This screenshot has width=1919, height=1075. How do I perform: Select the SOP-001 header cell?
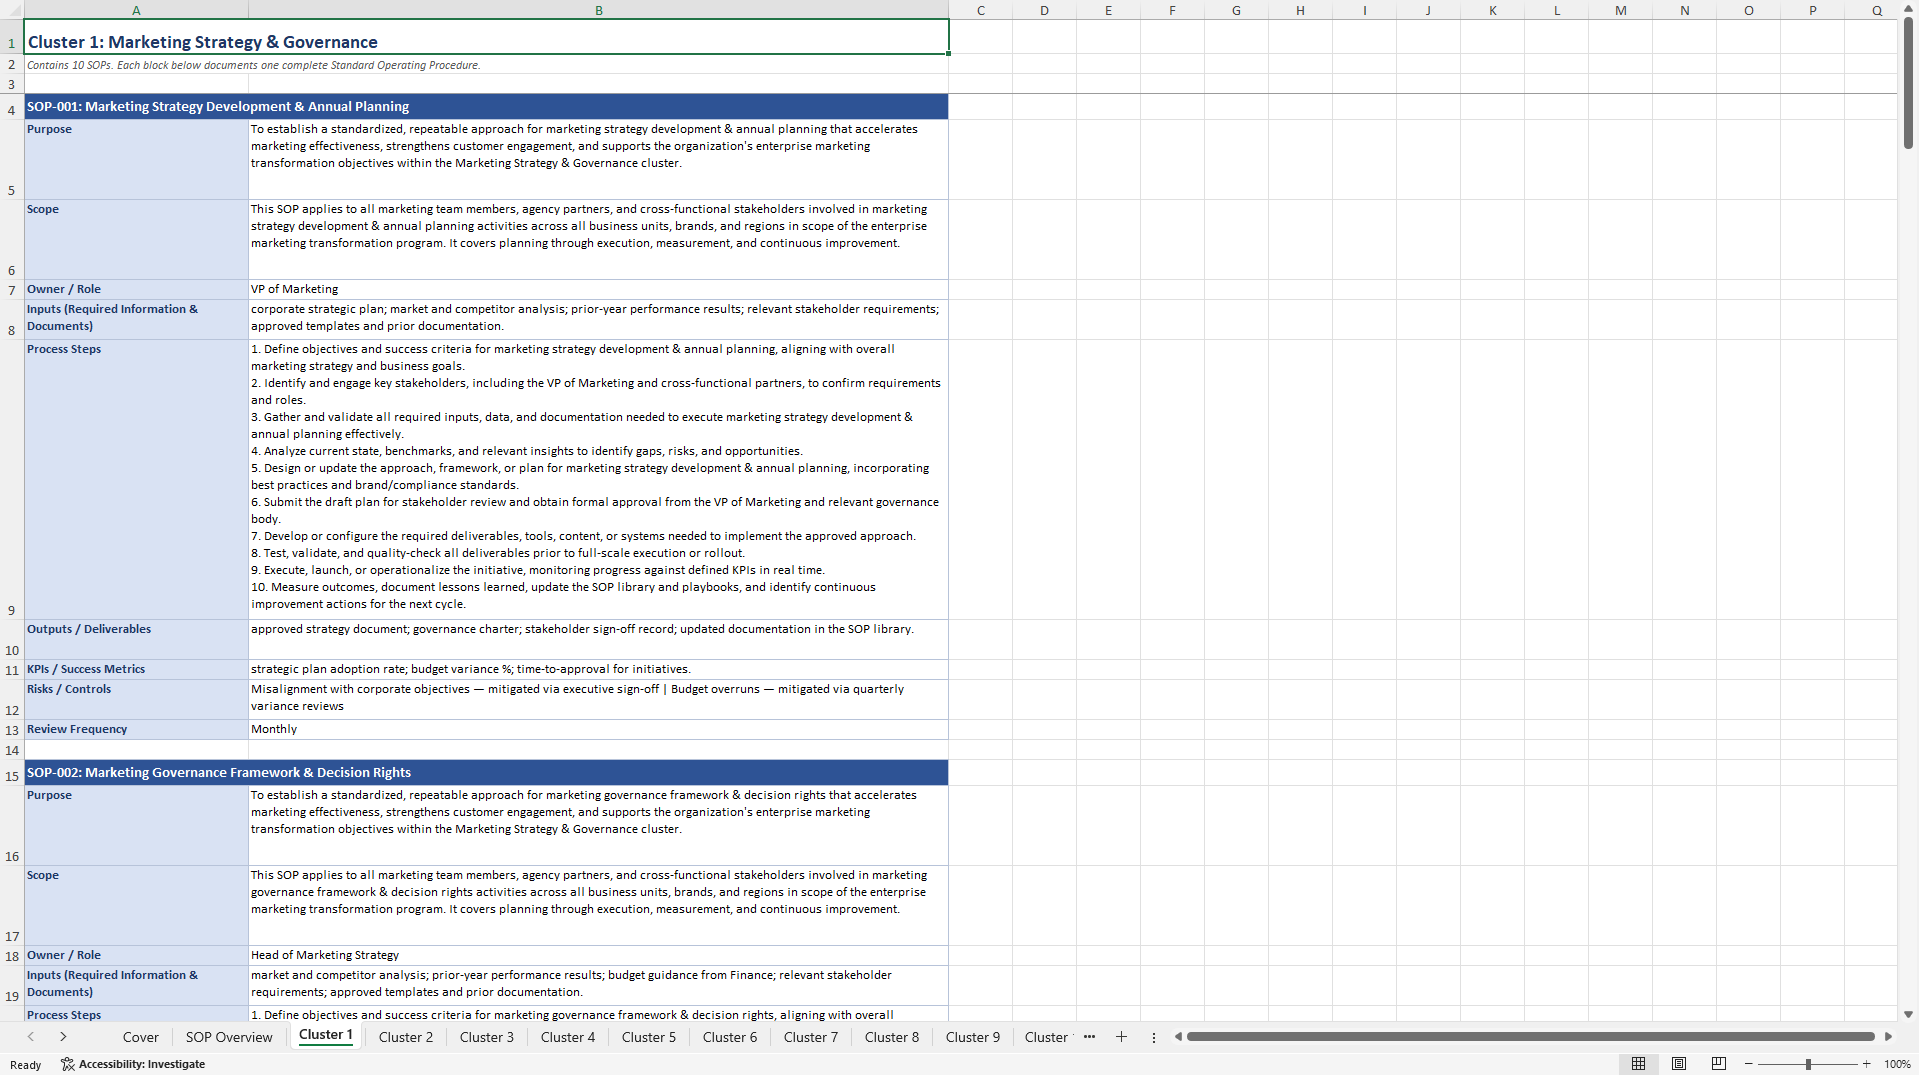coord(486,106)
